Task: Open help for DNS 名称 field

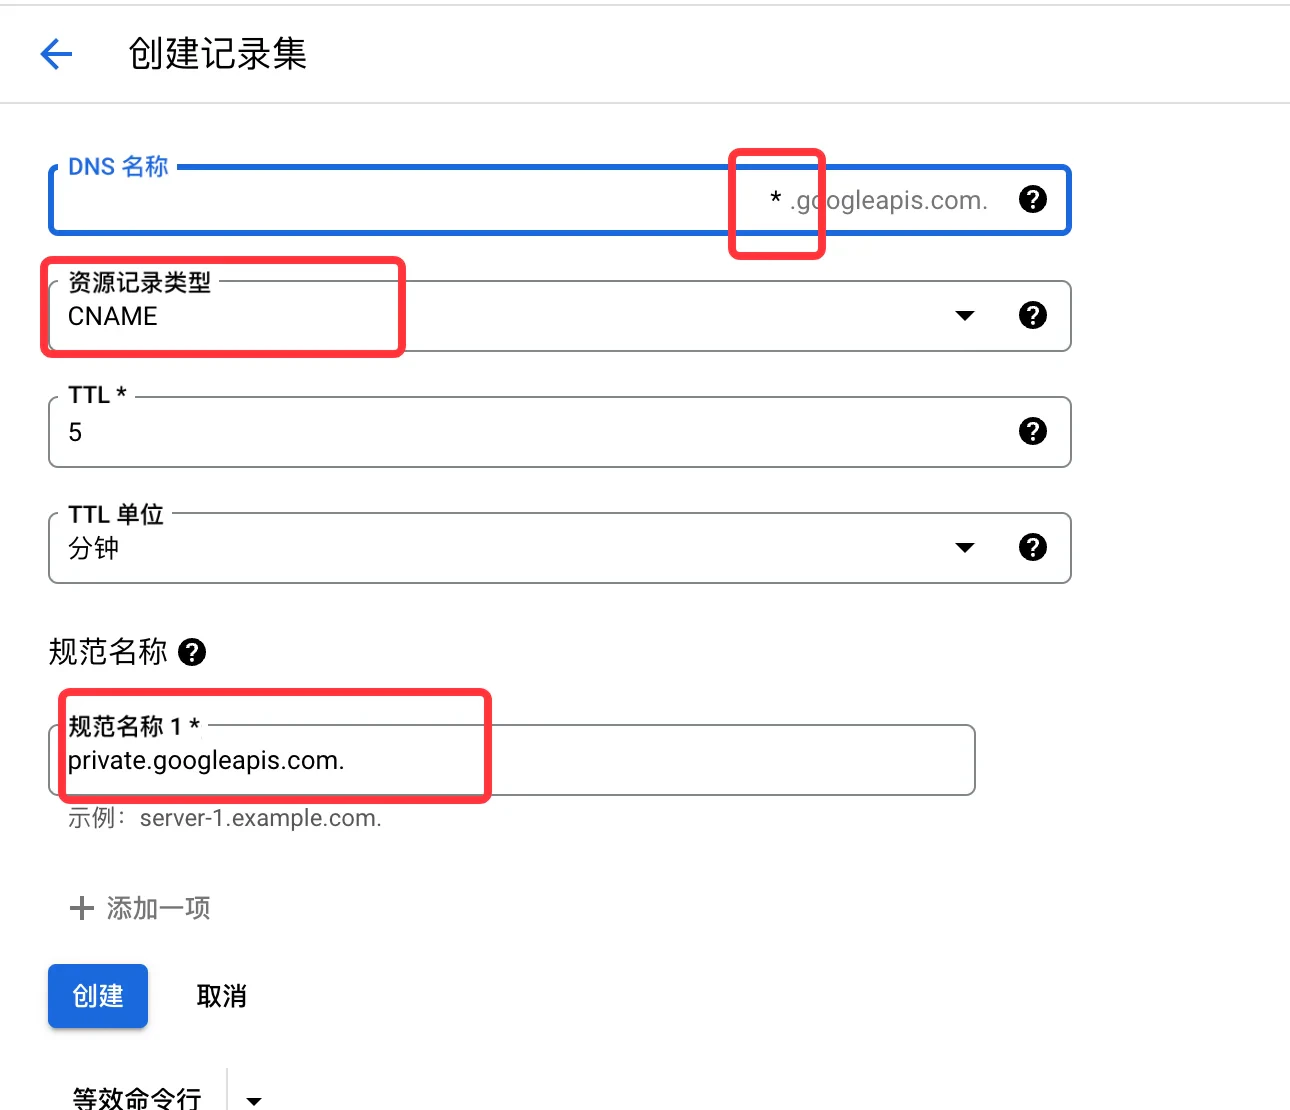Action: (x=1033, y=199)
